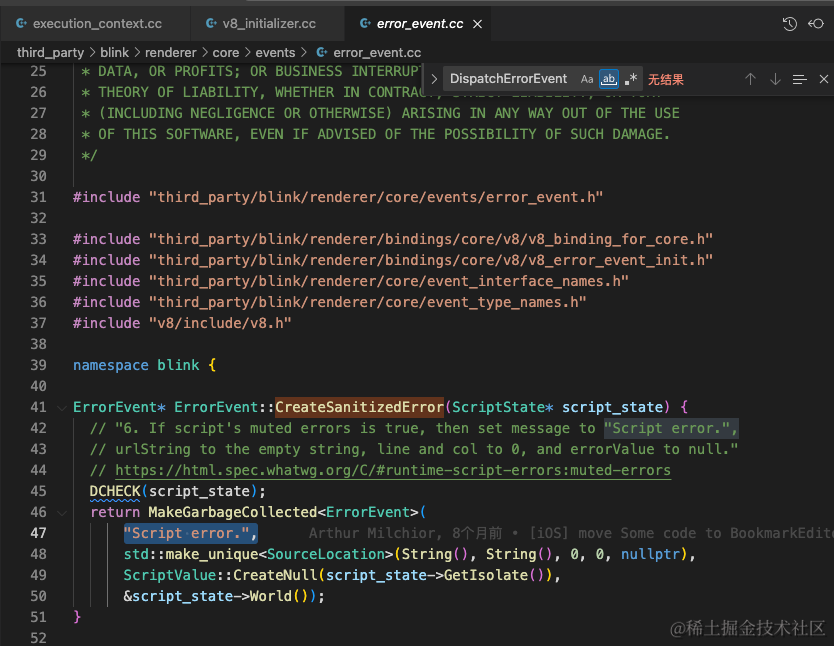The height and width of the screenshot is (646, 834).
Task: Click the 无结果 no-results label
Action: (x=665, y=80)
